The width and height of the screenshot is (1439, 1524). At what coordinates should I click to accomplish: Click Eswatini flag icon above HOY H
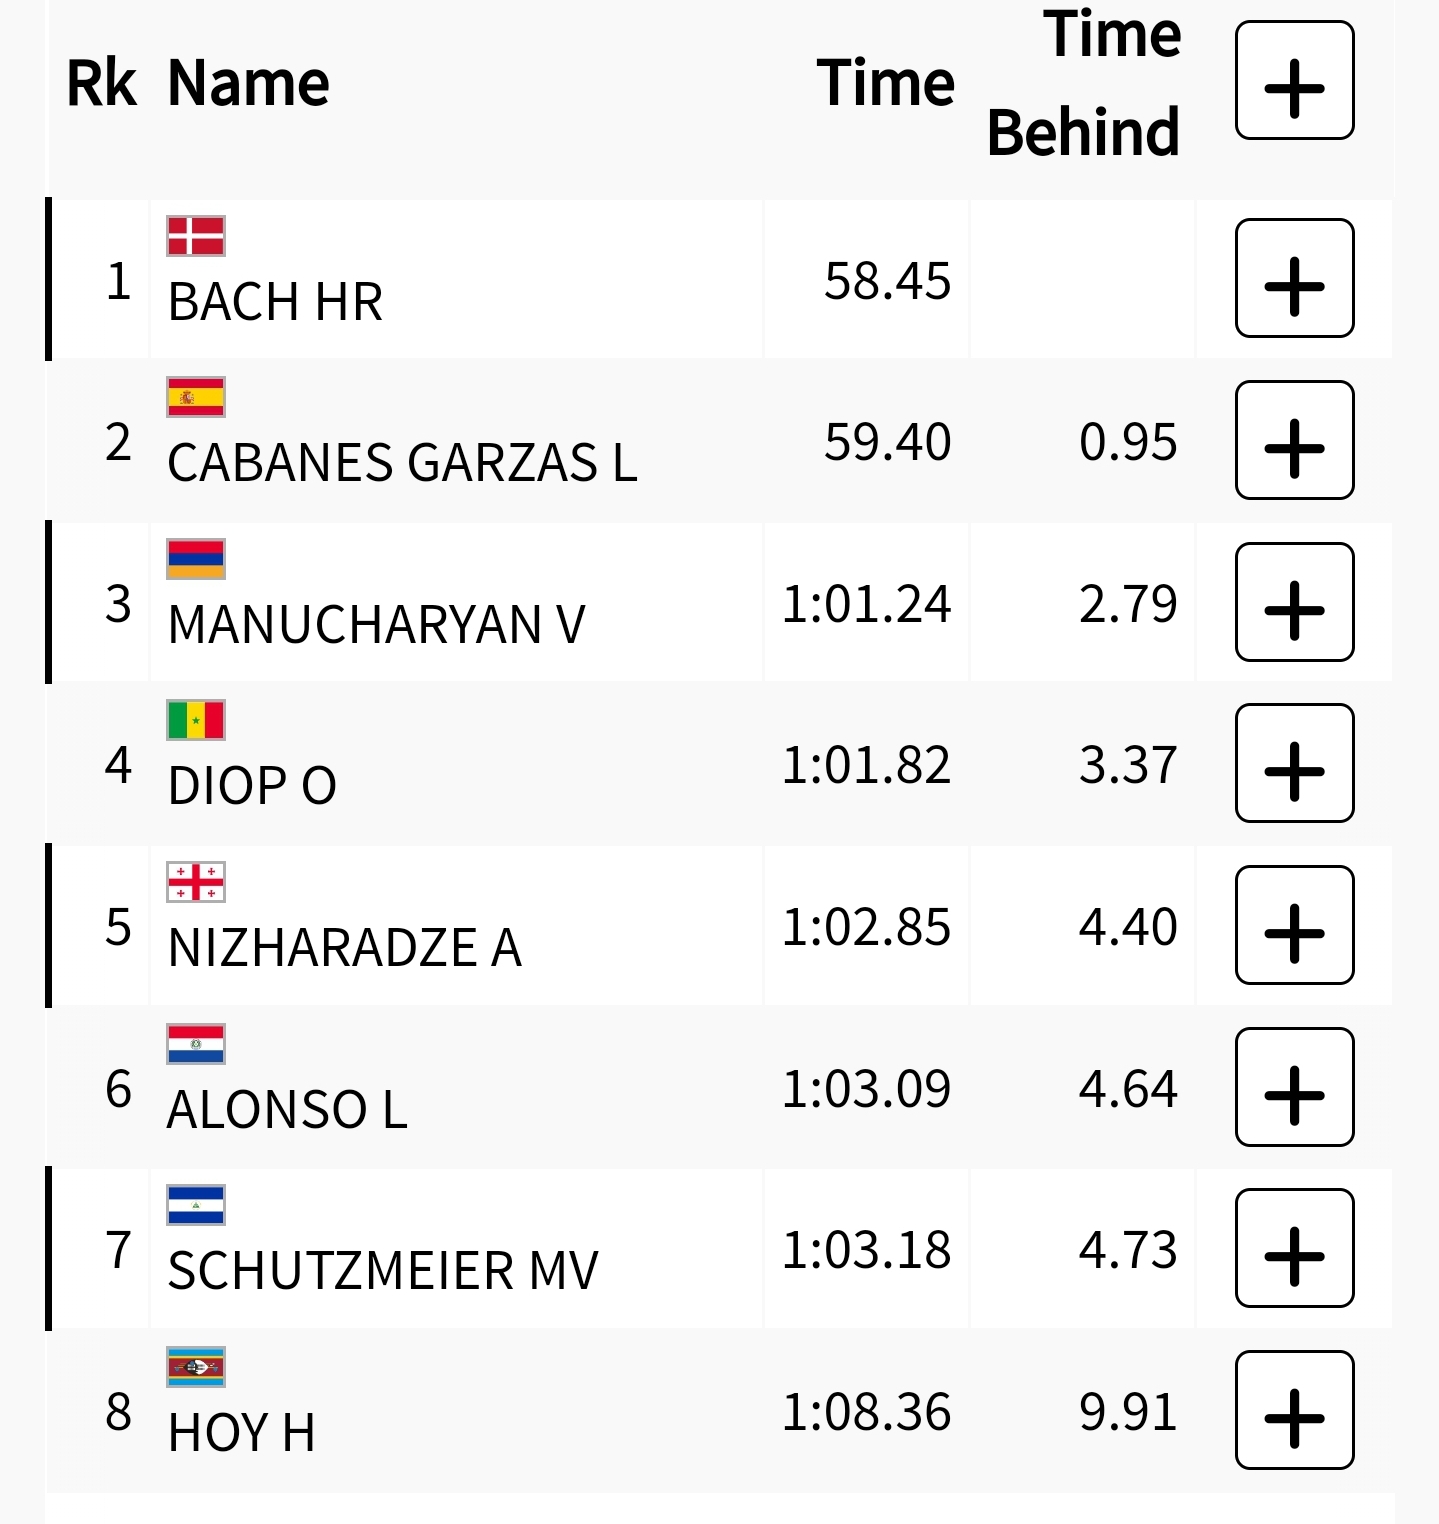pyautogui.click(x=196, y=1367)
